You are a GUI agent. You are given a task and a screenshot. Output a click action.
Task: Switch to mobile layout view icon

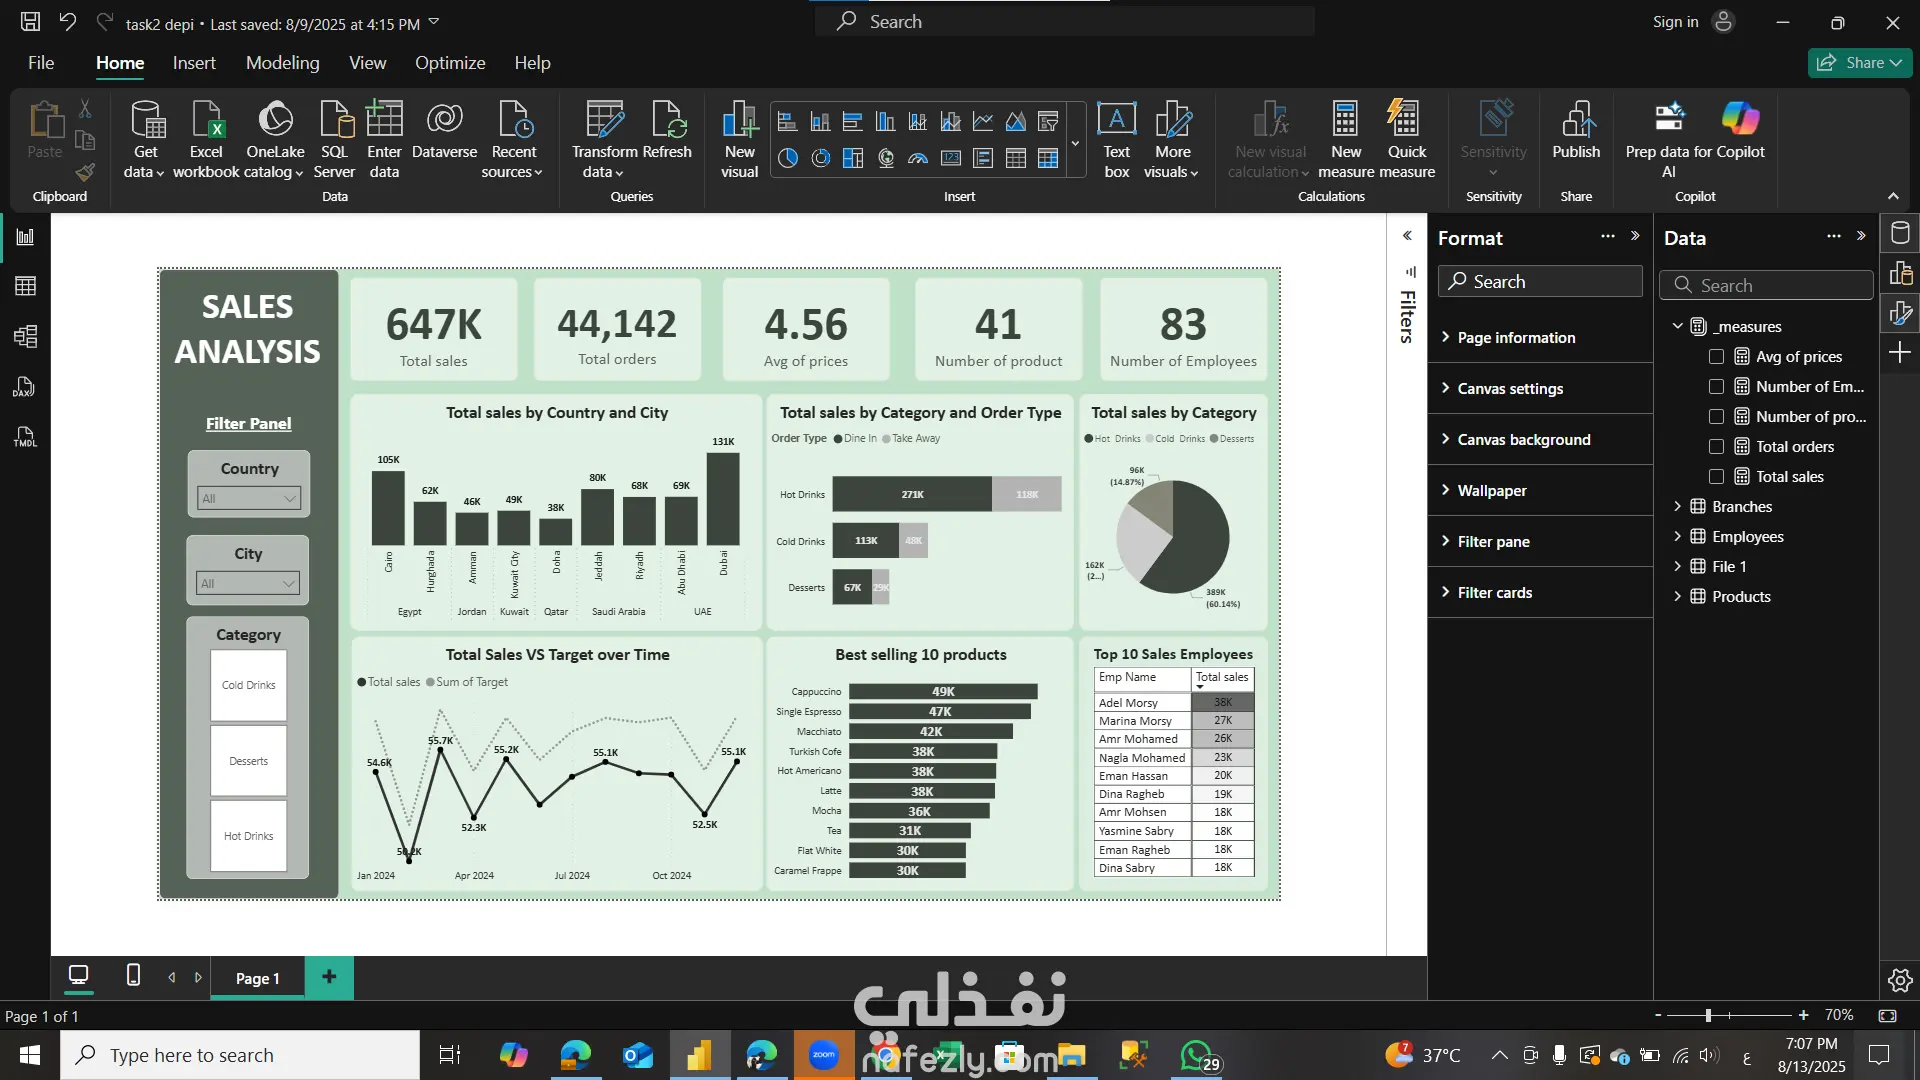[133, 976]
